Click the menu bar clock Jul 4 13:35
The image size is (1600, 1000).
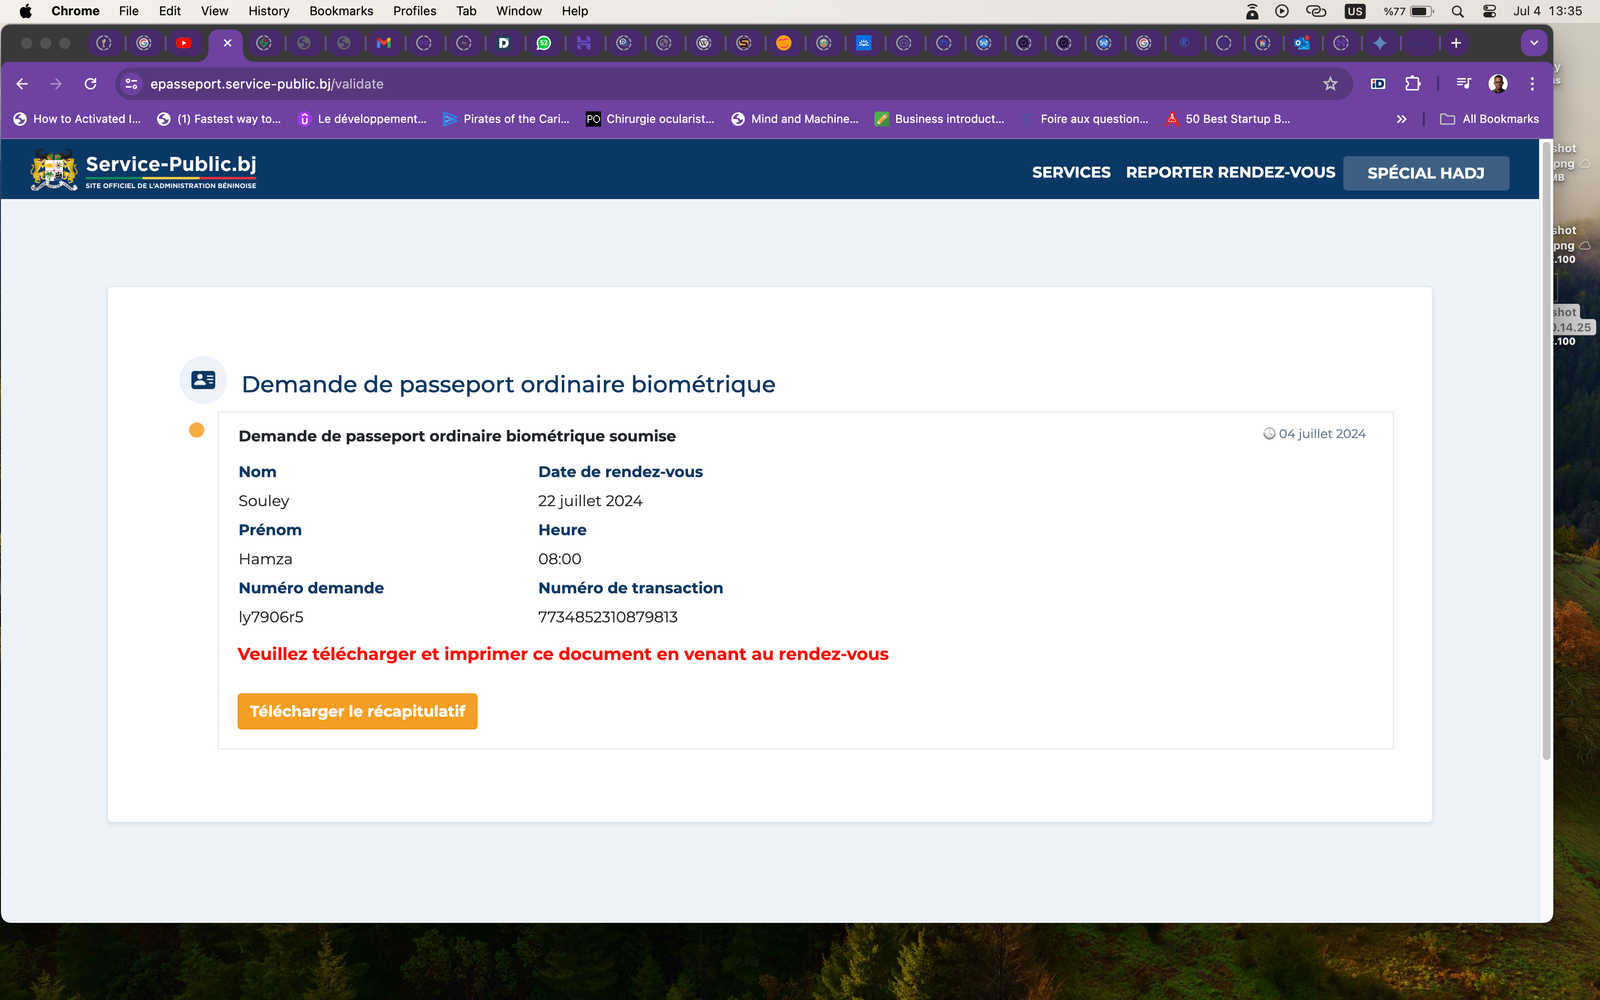(1547, 11)
